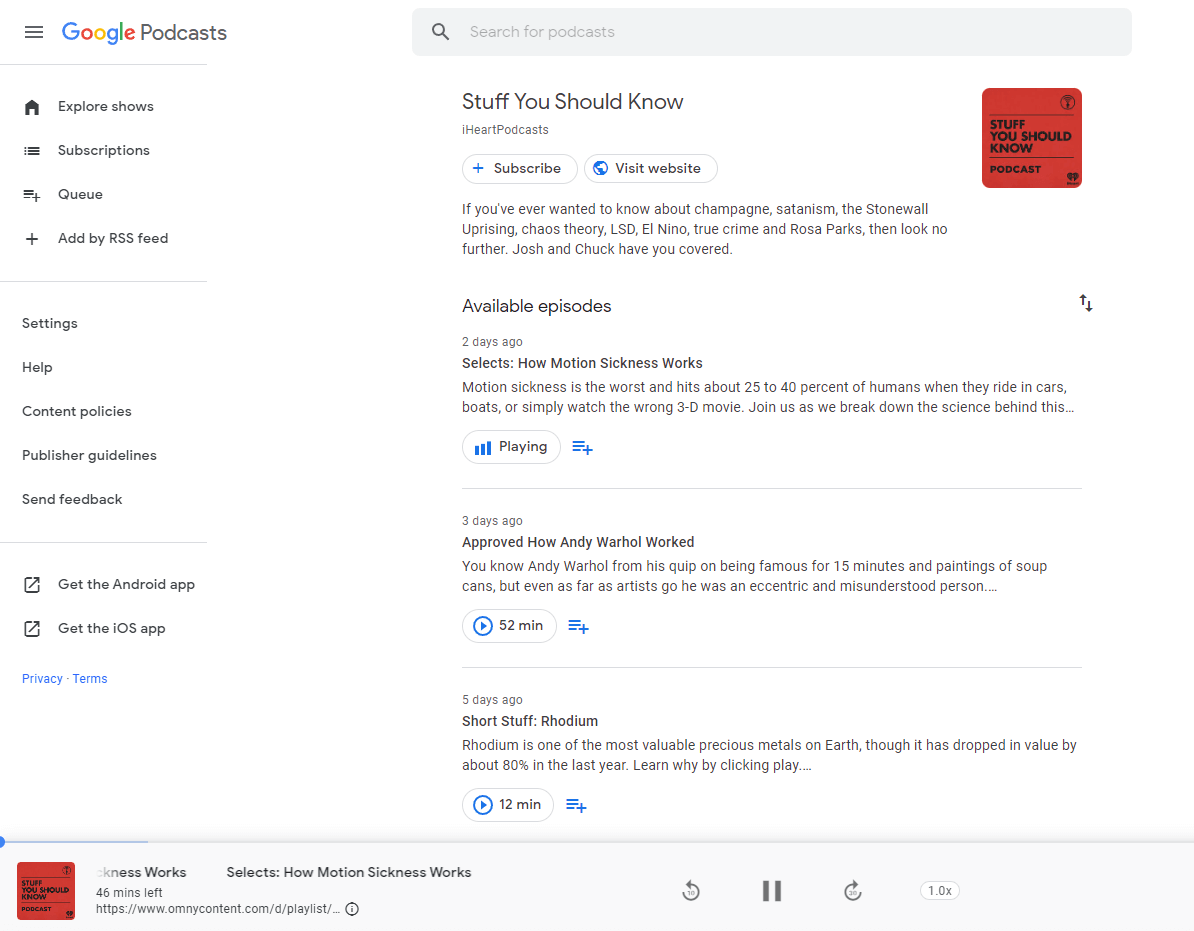Play the 52 min Andy Warhol episode
Viewport: 1194px width, 931px height.
(509, 626)
